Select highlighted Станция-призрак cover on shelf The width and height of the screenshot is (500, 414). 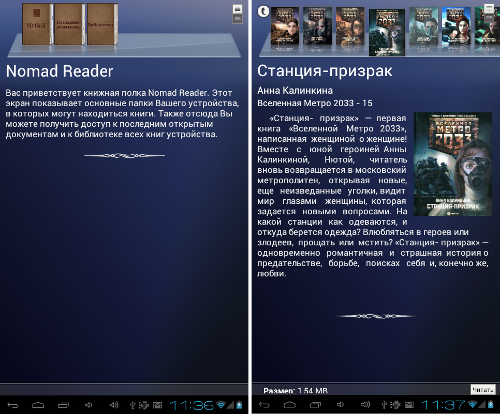coord(387,32)
